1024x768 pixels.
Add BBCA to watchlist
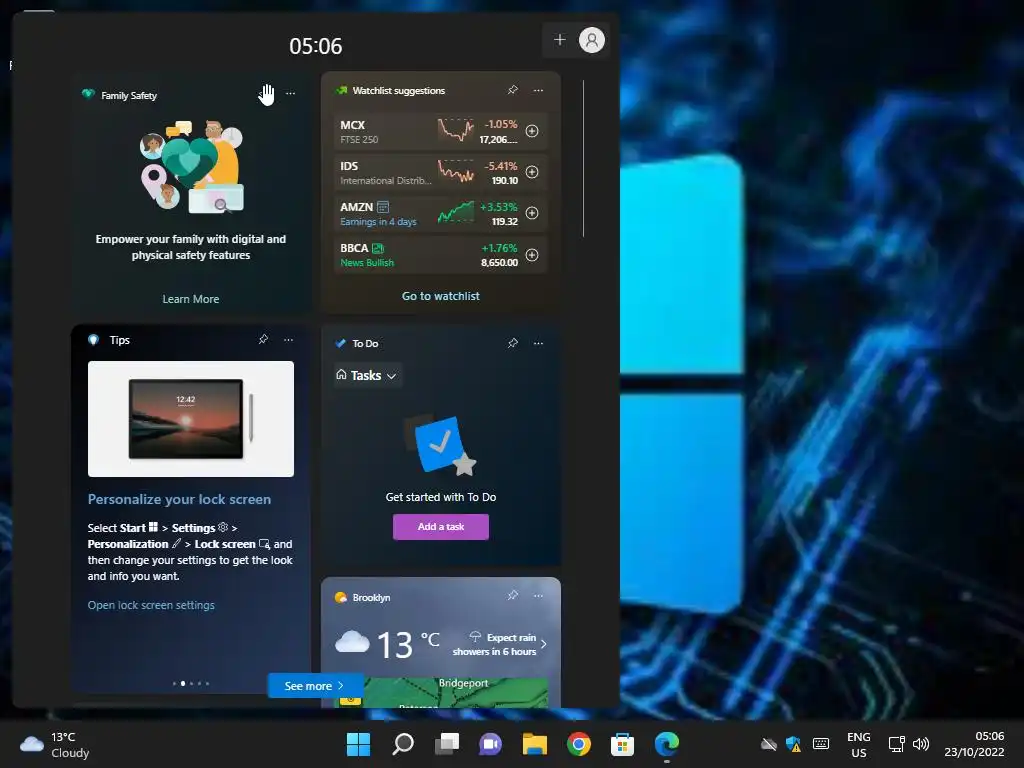coord(532,255)
